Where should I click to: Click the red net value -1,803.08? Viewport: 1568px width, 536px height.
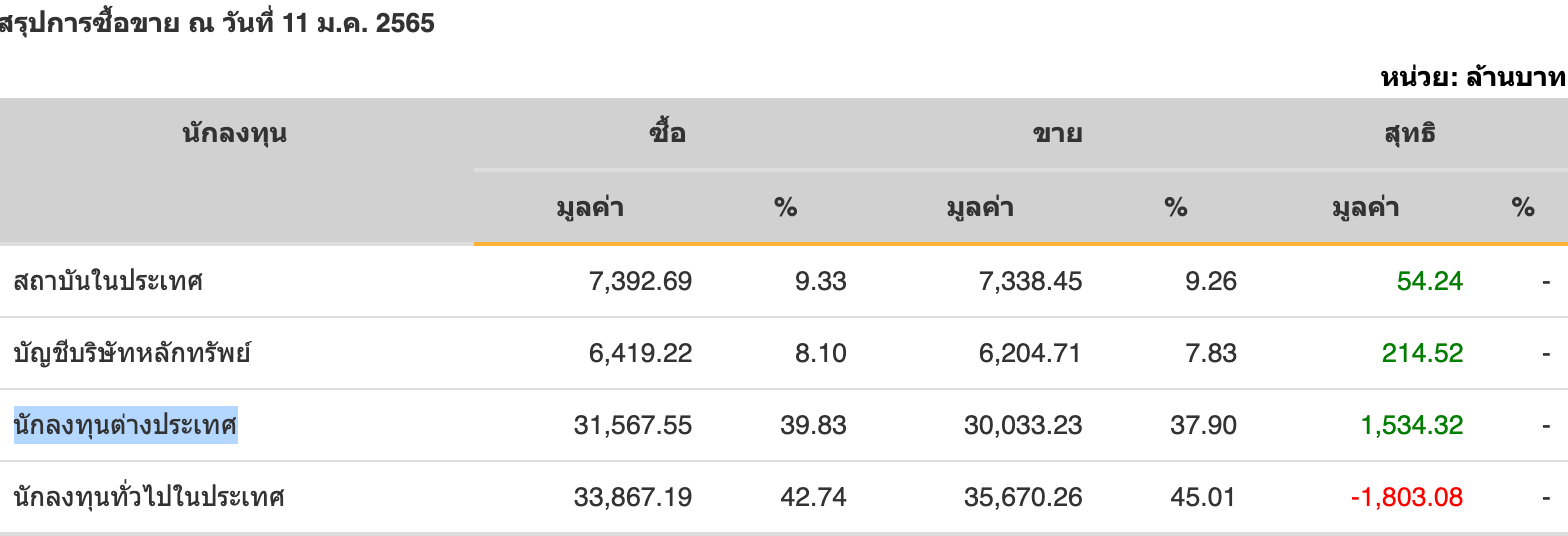pos(1406,497)
